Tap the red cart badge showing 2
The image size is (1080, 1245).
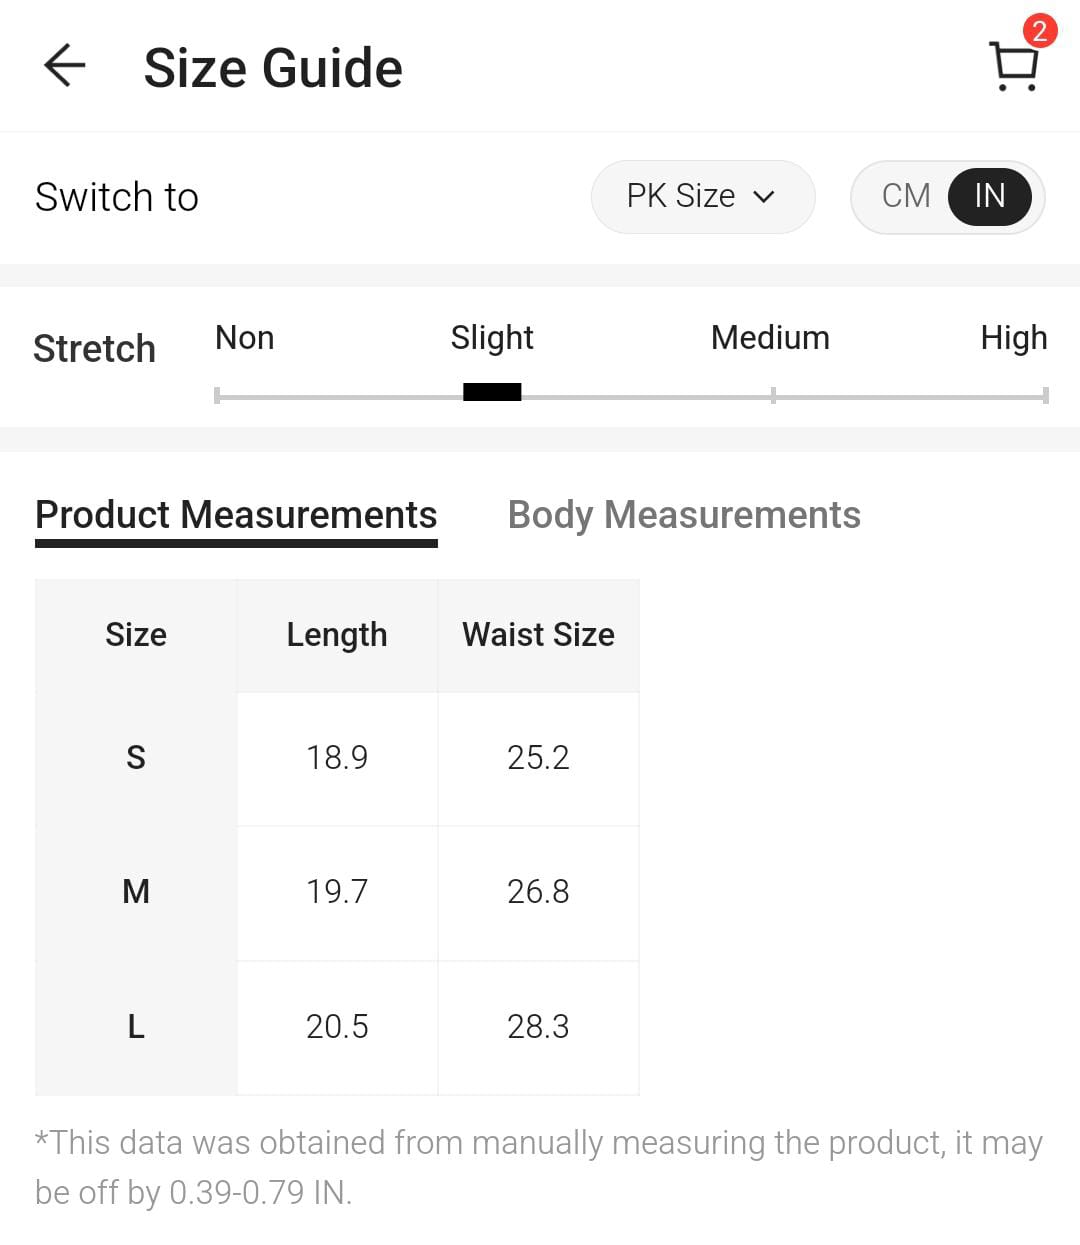click(x=1040, y=31)
